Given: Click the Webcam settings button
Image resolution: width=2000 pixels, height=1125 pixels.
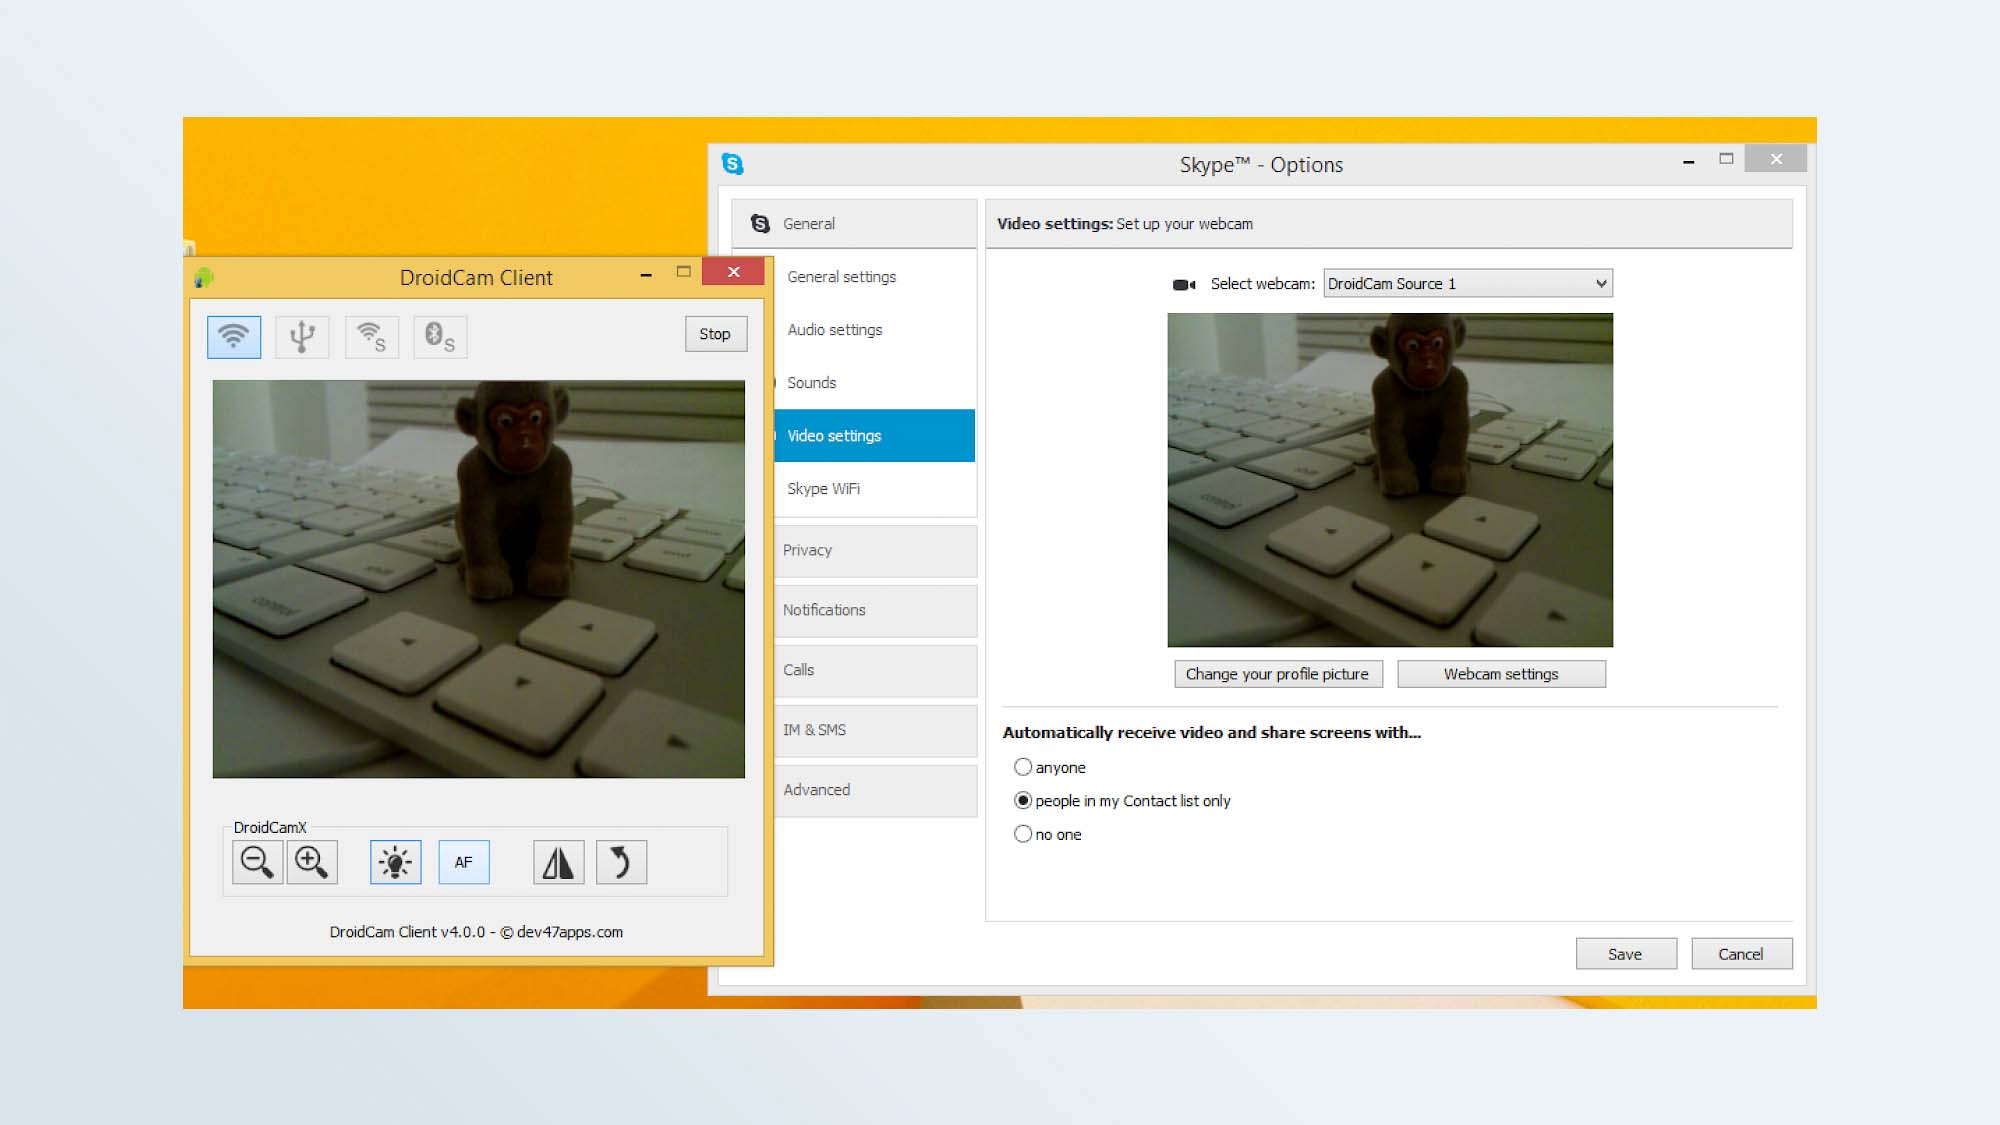Looking at the screenshot, I should (1500, 673).
